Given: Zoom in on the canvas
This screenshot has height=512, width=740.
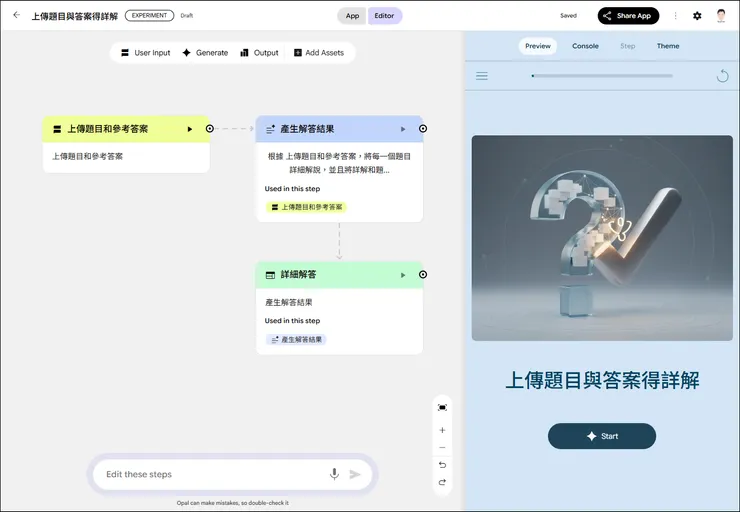Looking at the screenshot, I should (442, 430).
